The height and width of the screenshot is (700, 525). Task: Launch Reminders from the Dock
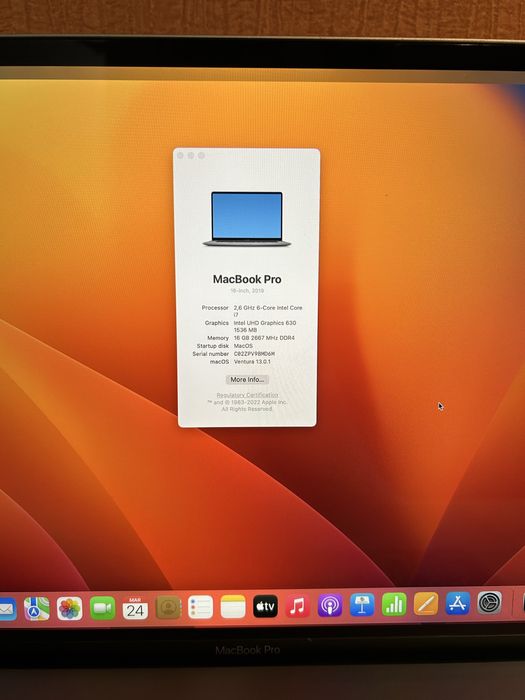coord(200,607)
